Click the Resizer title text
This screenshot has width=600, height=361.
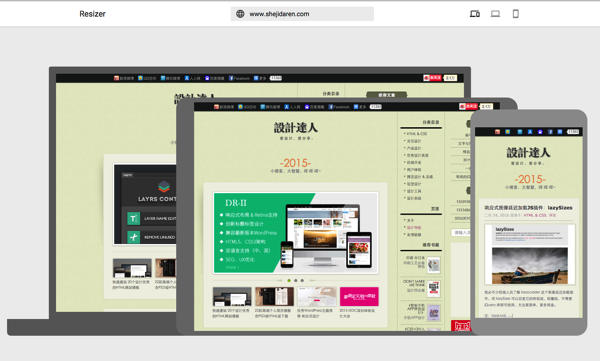pos(92,14)
